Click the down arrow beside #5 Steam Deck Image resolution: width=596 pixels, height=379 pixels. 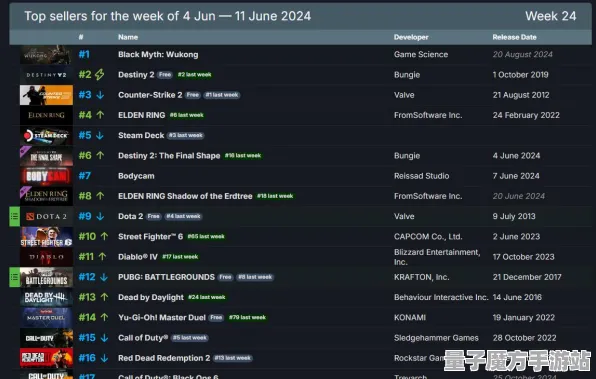[x=100, y=135]
